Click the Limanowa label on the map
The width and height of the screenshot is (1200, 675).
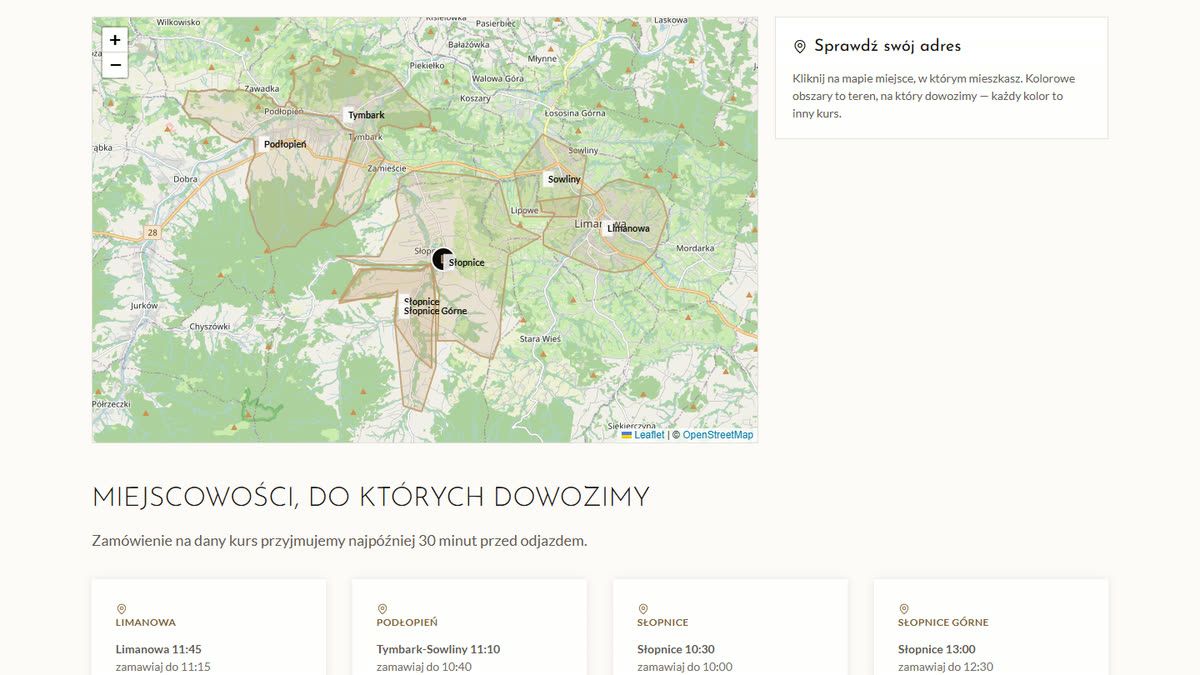[628, 228]
